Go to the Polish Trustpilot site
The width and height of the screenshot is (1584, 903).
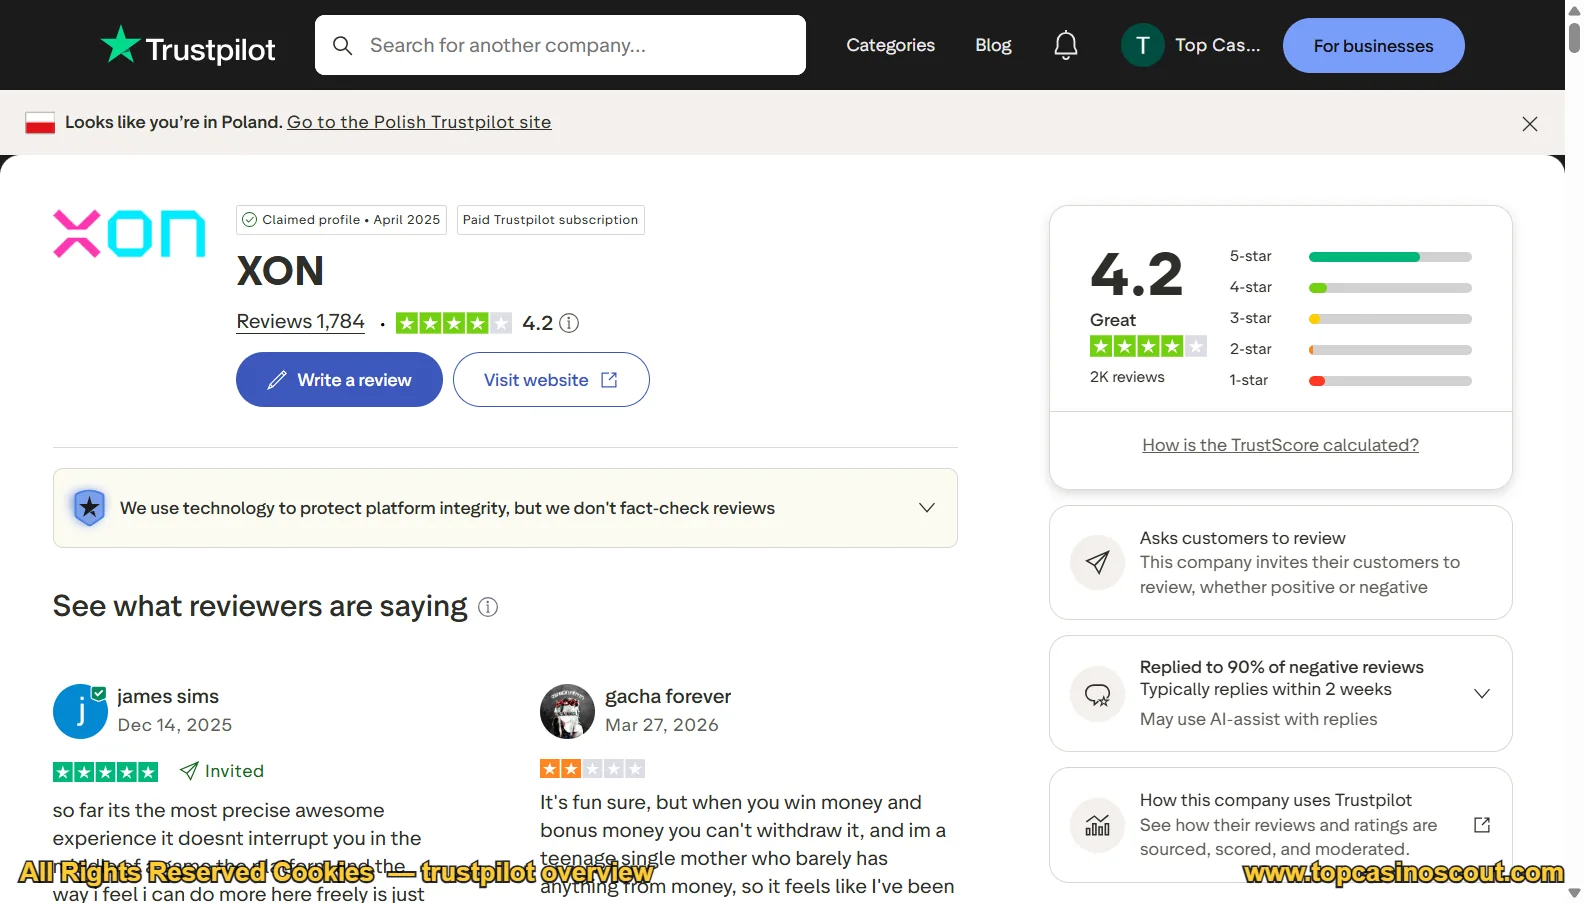pyautogui.click(x=419, y=122)
